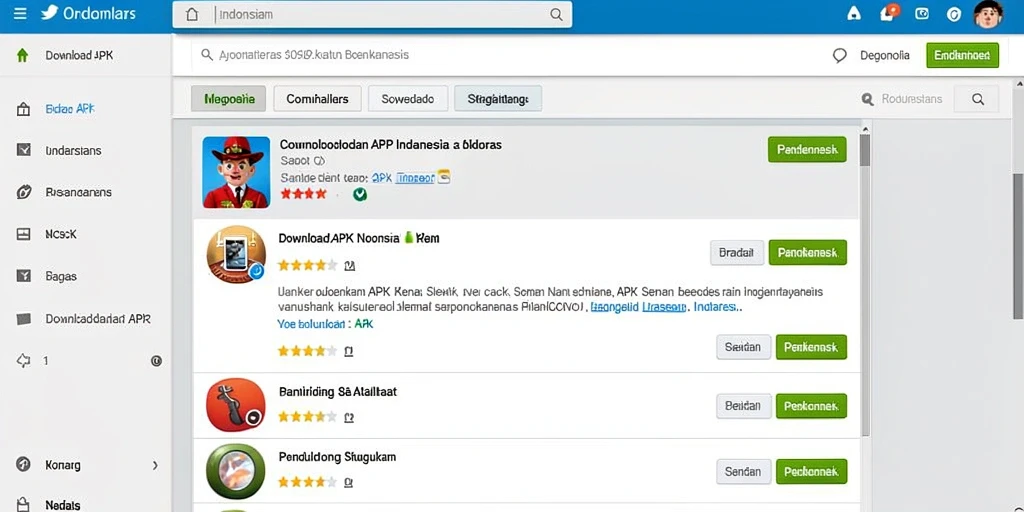This screenshot has height=512, width=1024.
Task: Click the Ajoonatteras search input field
Action: point(509,55)
